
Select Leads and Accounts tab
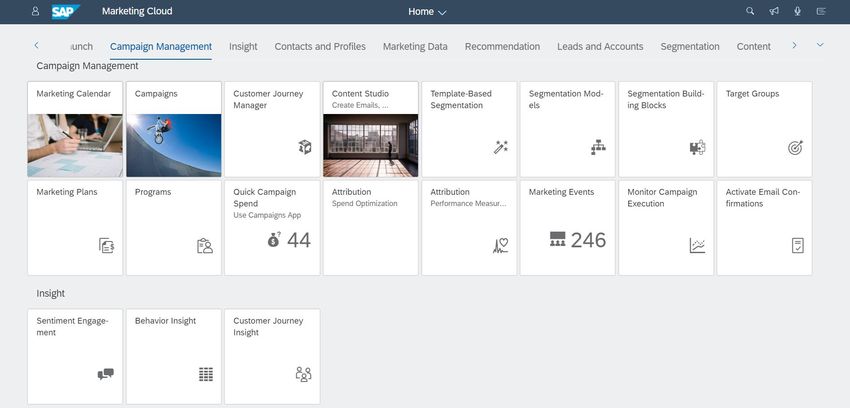pos(600,47)
